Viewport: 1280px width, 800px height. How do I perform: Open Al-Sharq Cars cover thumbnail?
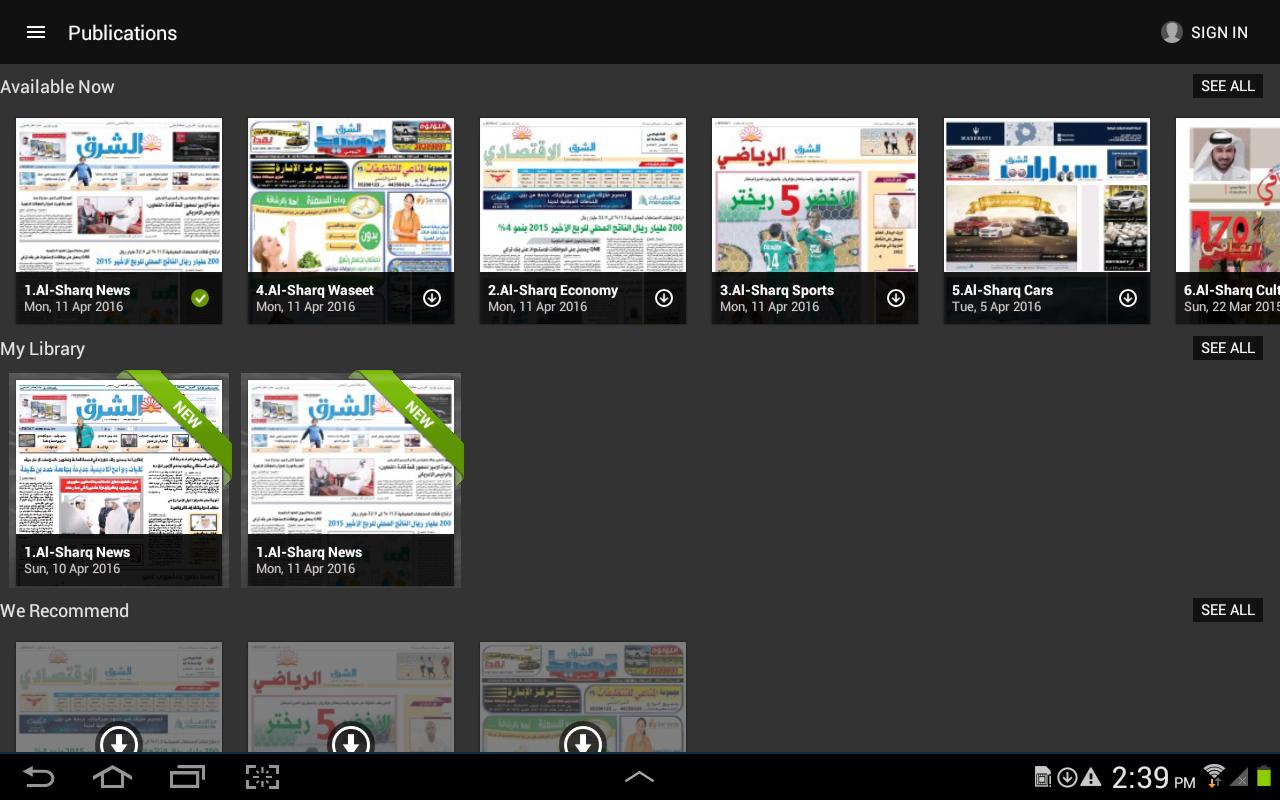click(1046, 195)
